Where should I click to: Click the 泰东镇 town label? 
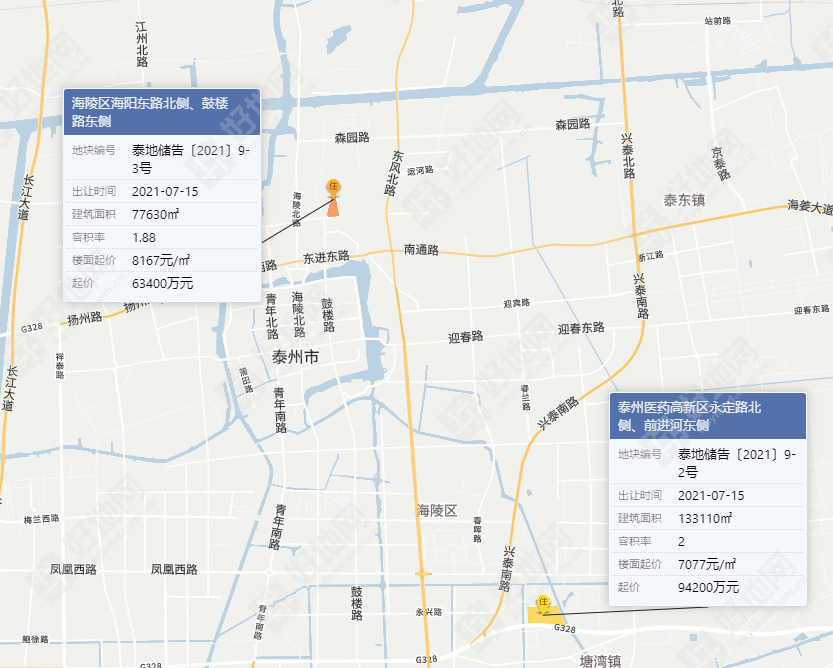coord(685,200)
